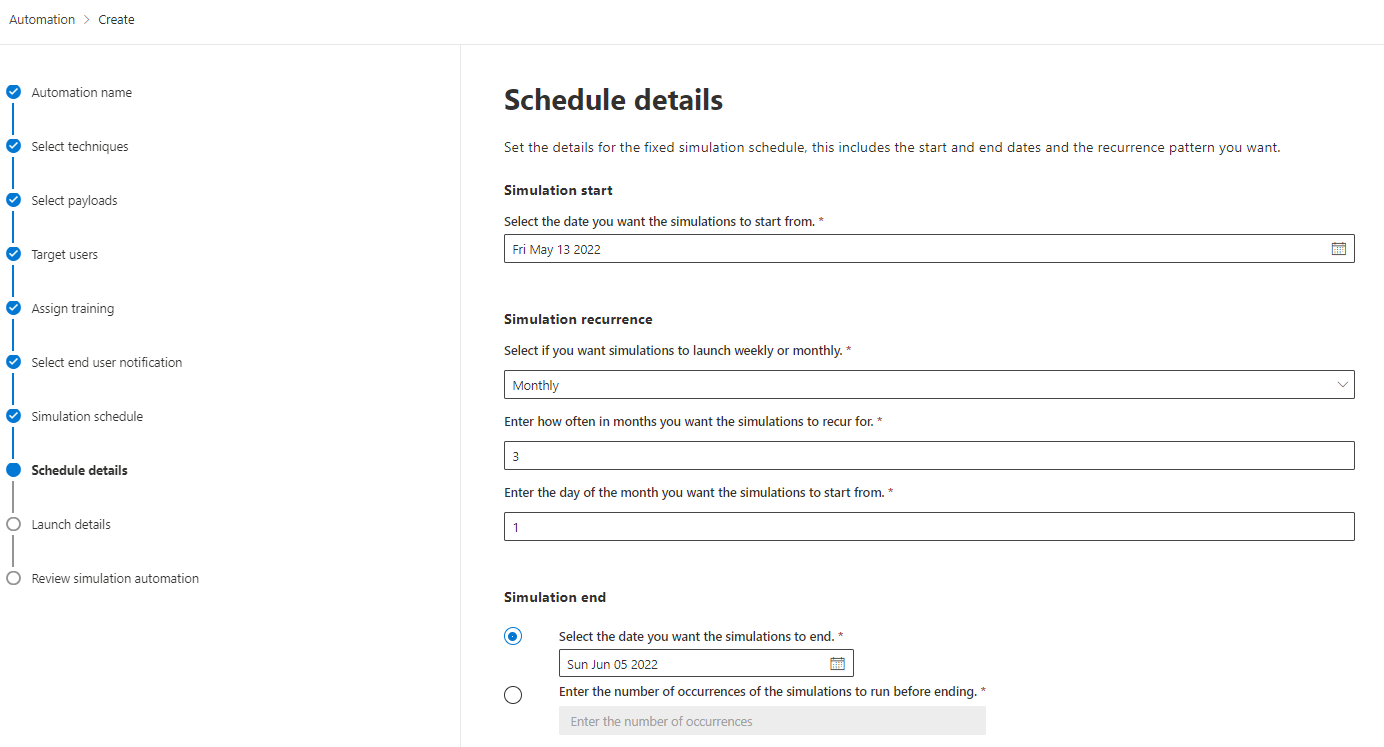Viewport: 1384px width, 747px height.
Task: Click the filled circle on Schedule details step
Action: click(13, 469)
